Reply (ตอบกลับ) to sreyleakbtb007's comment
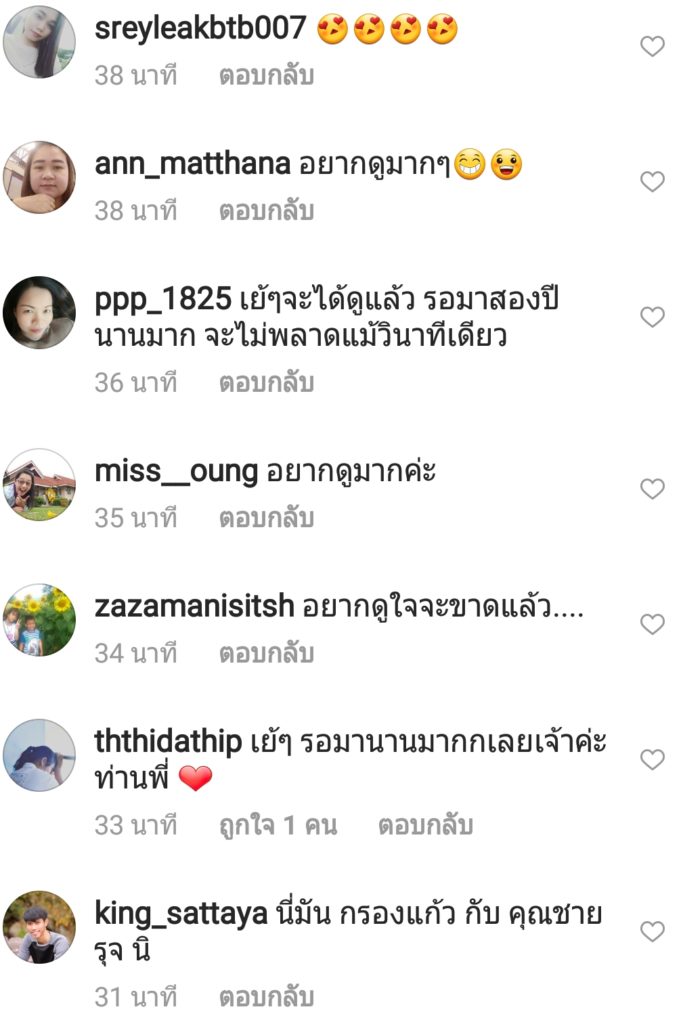The width and height of the screenshot is (681, 1024). (x=266, y=76)
